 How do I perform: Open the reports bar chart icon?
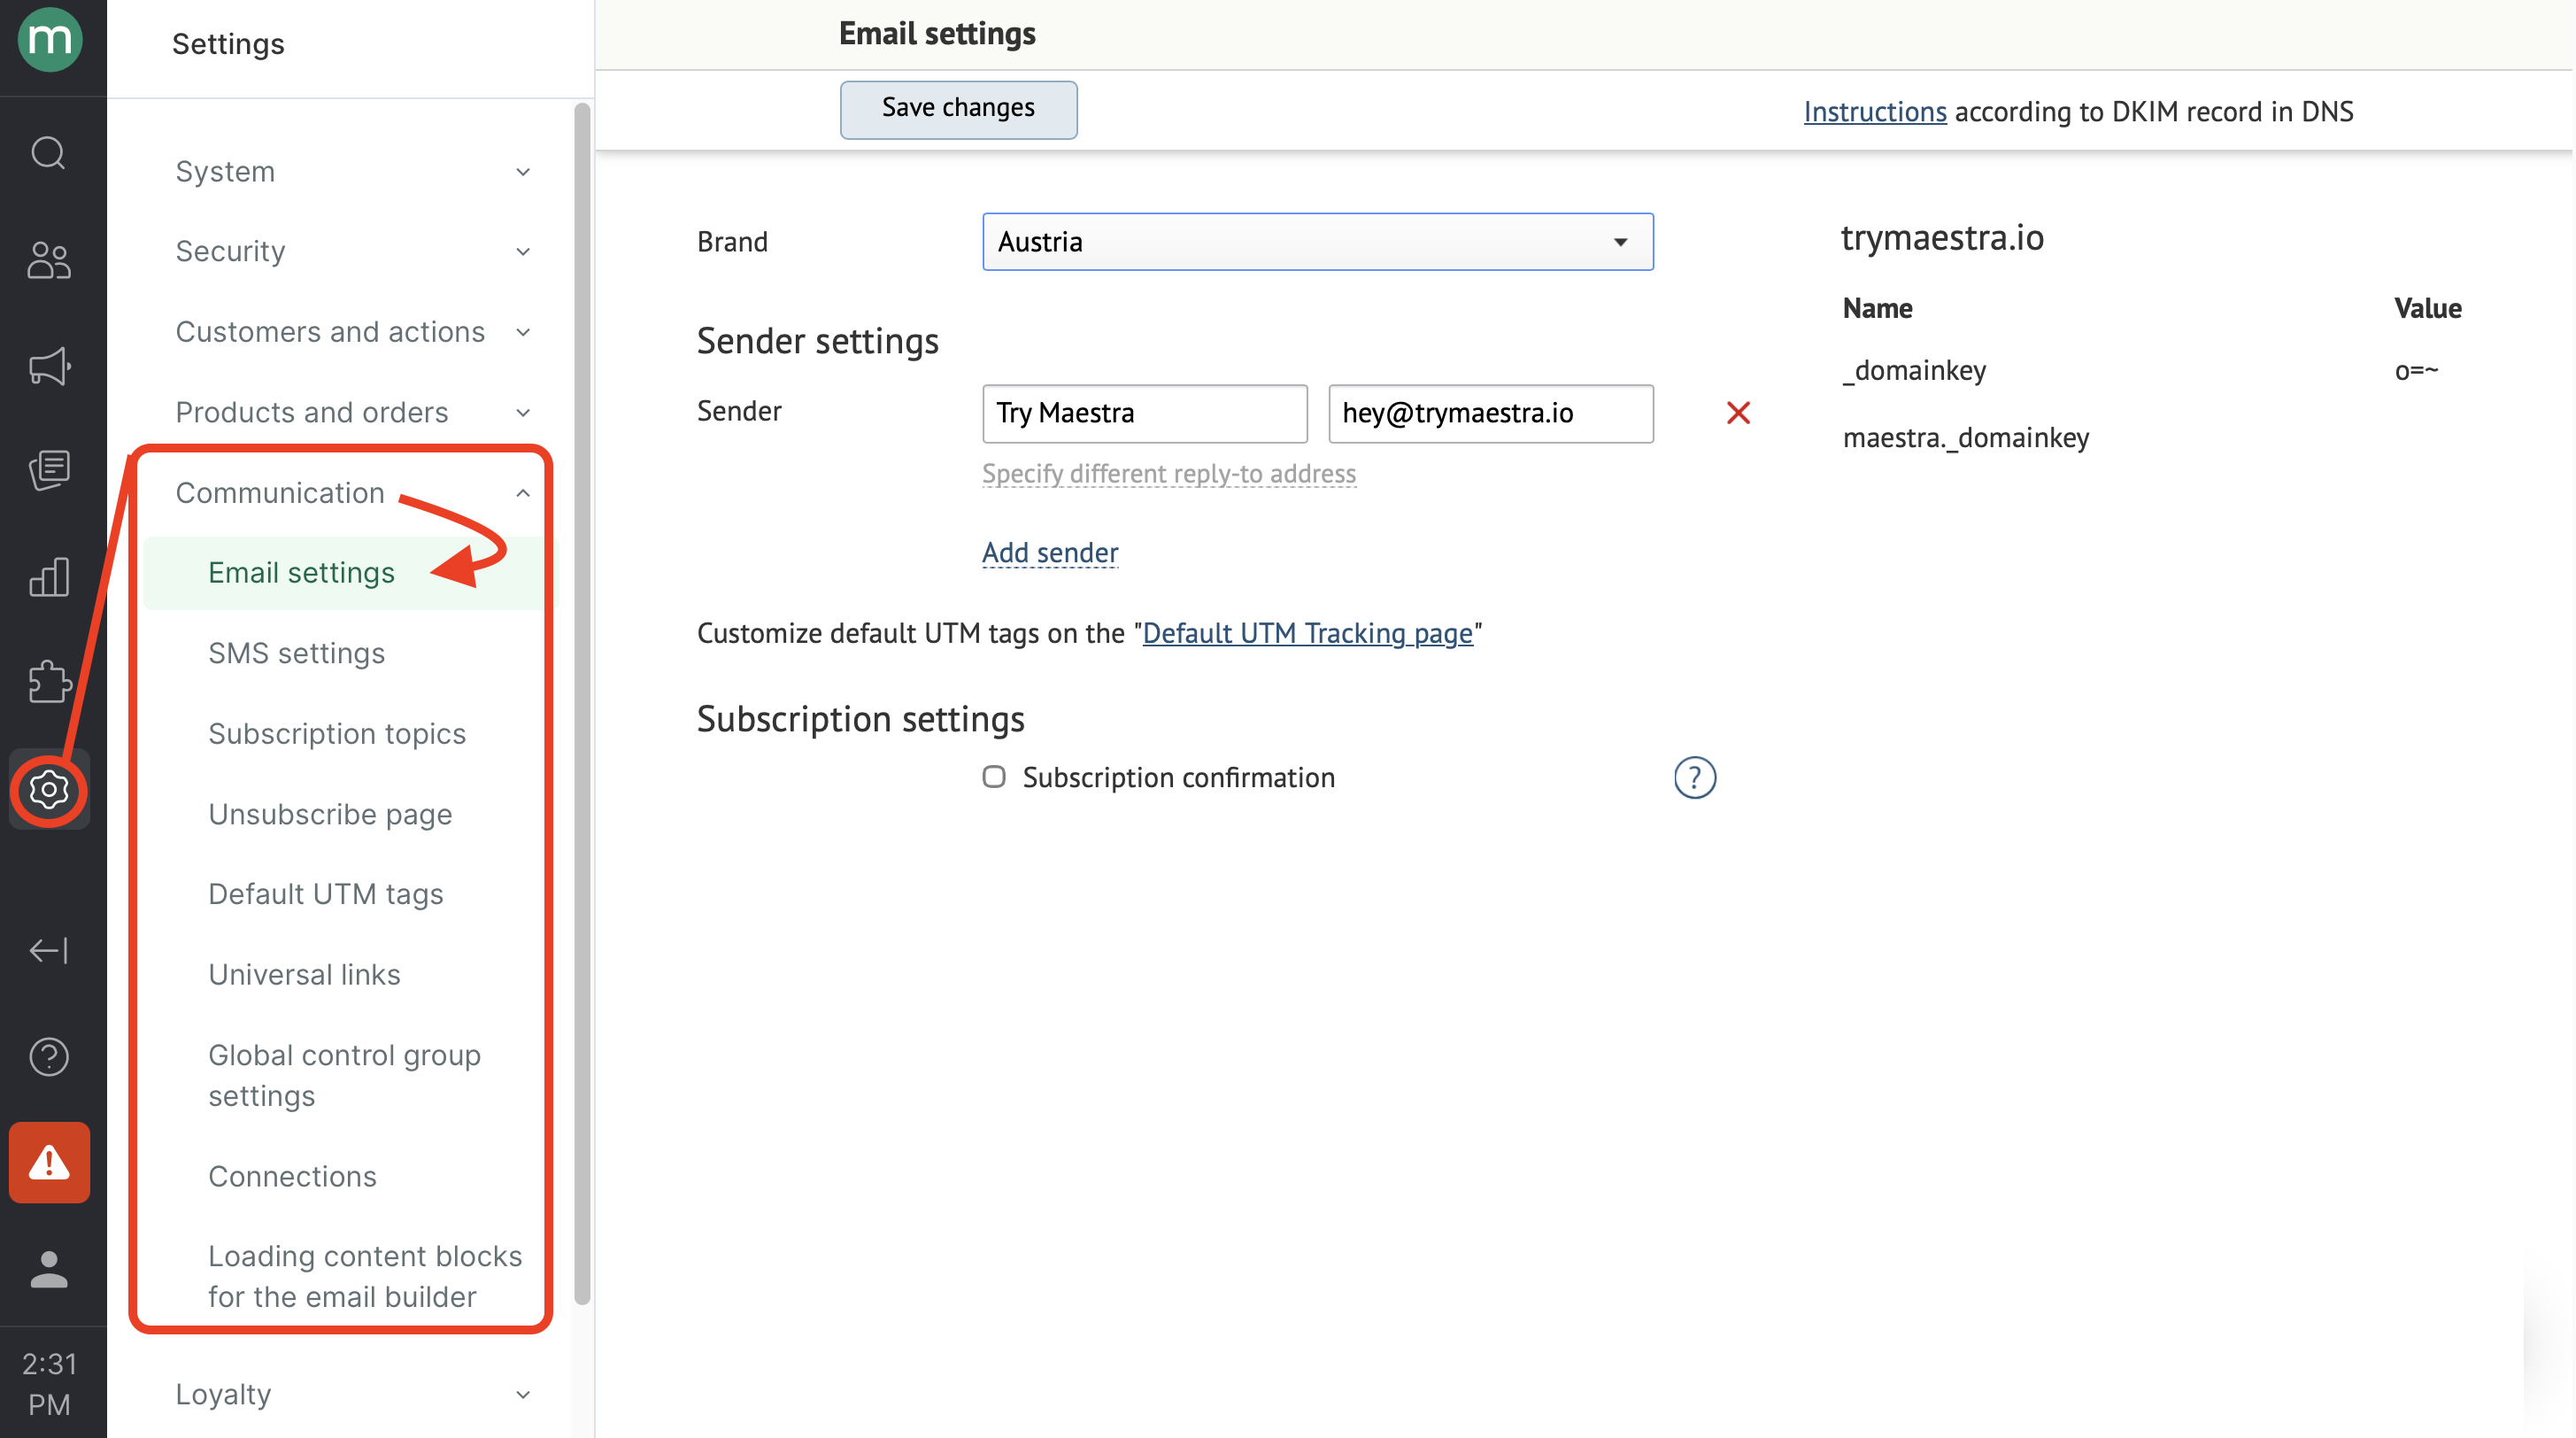coord(49,577)
